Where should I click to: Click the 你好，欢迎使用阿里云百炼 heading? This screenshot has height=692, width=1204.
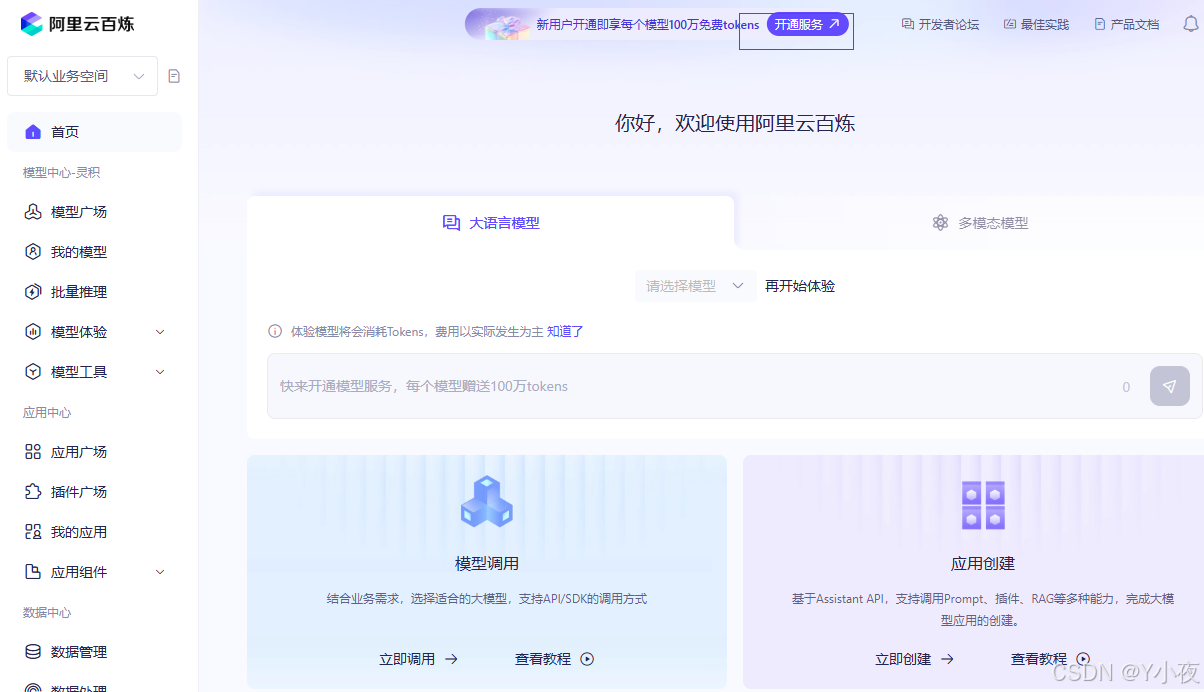tap(735, 124)
